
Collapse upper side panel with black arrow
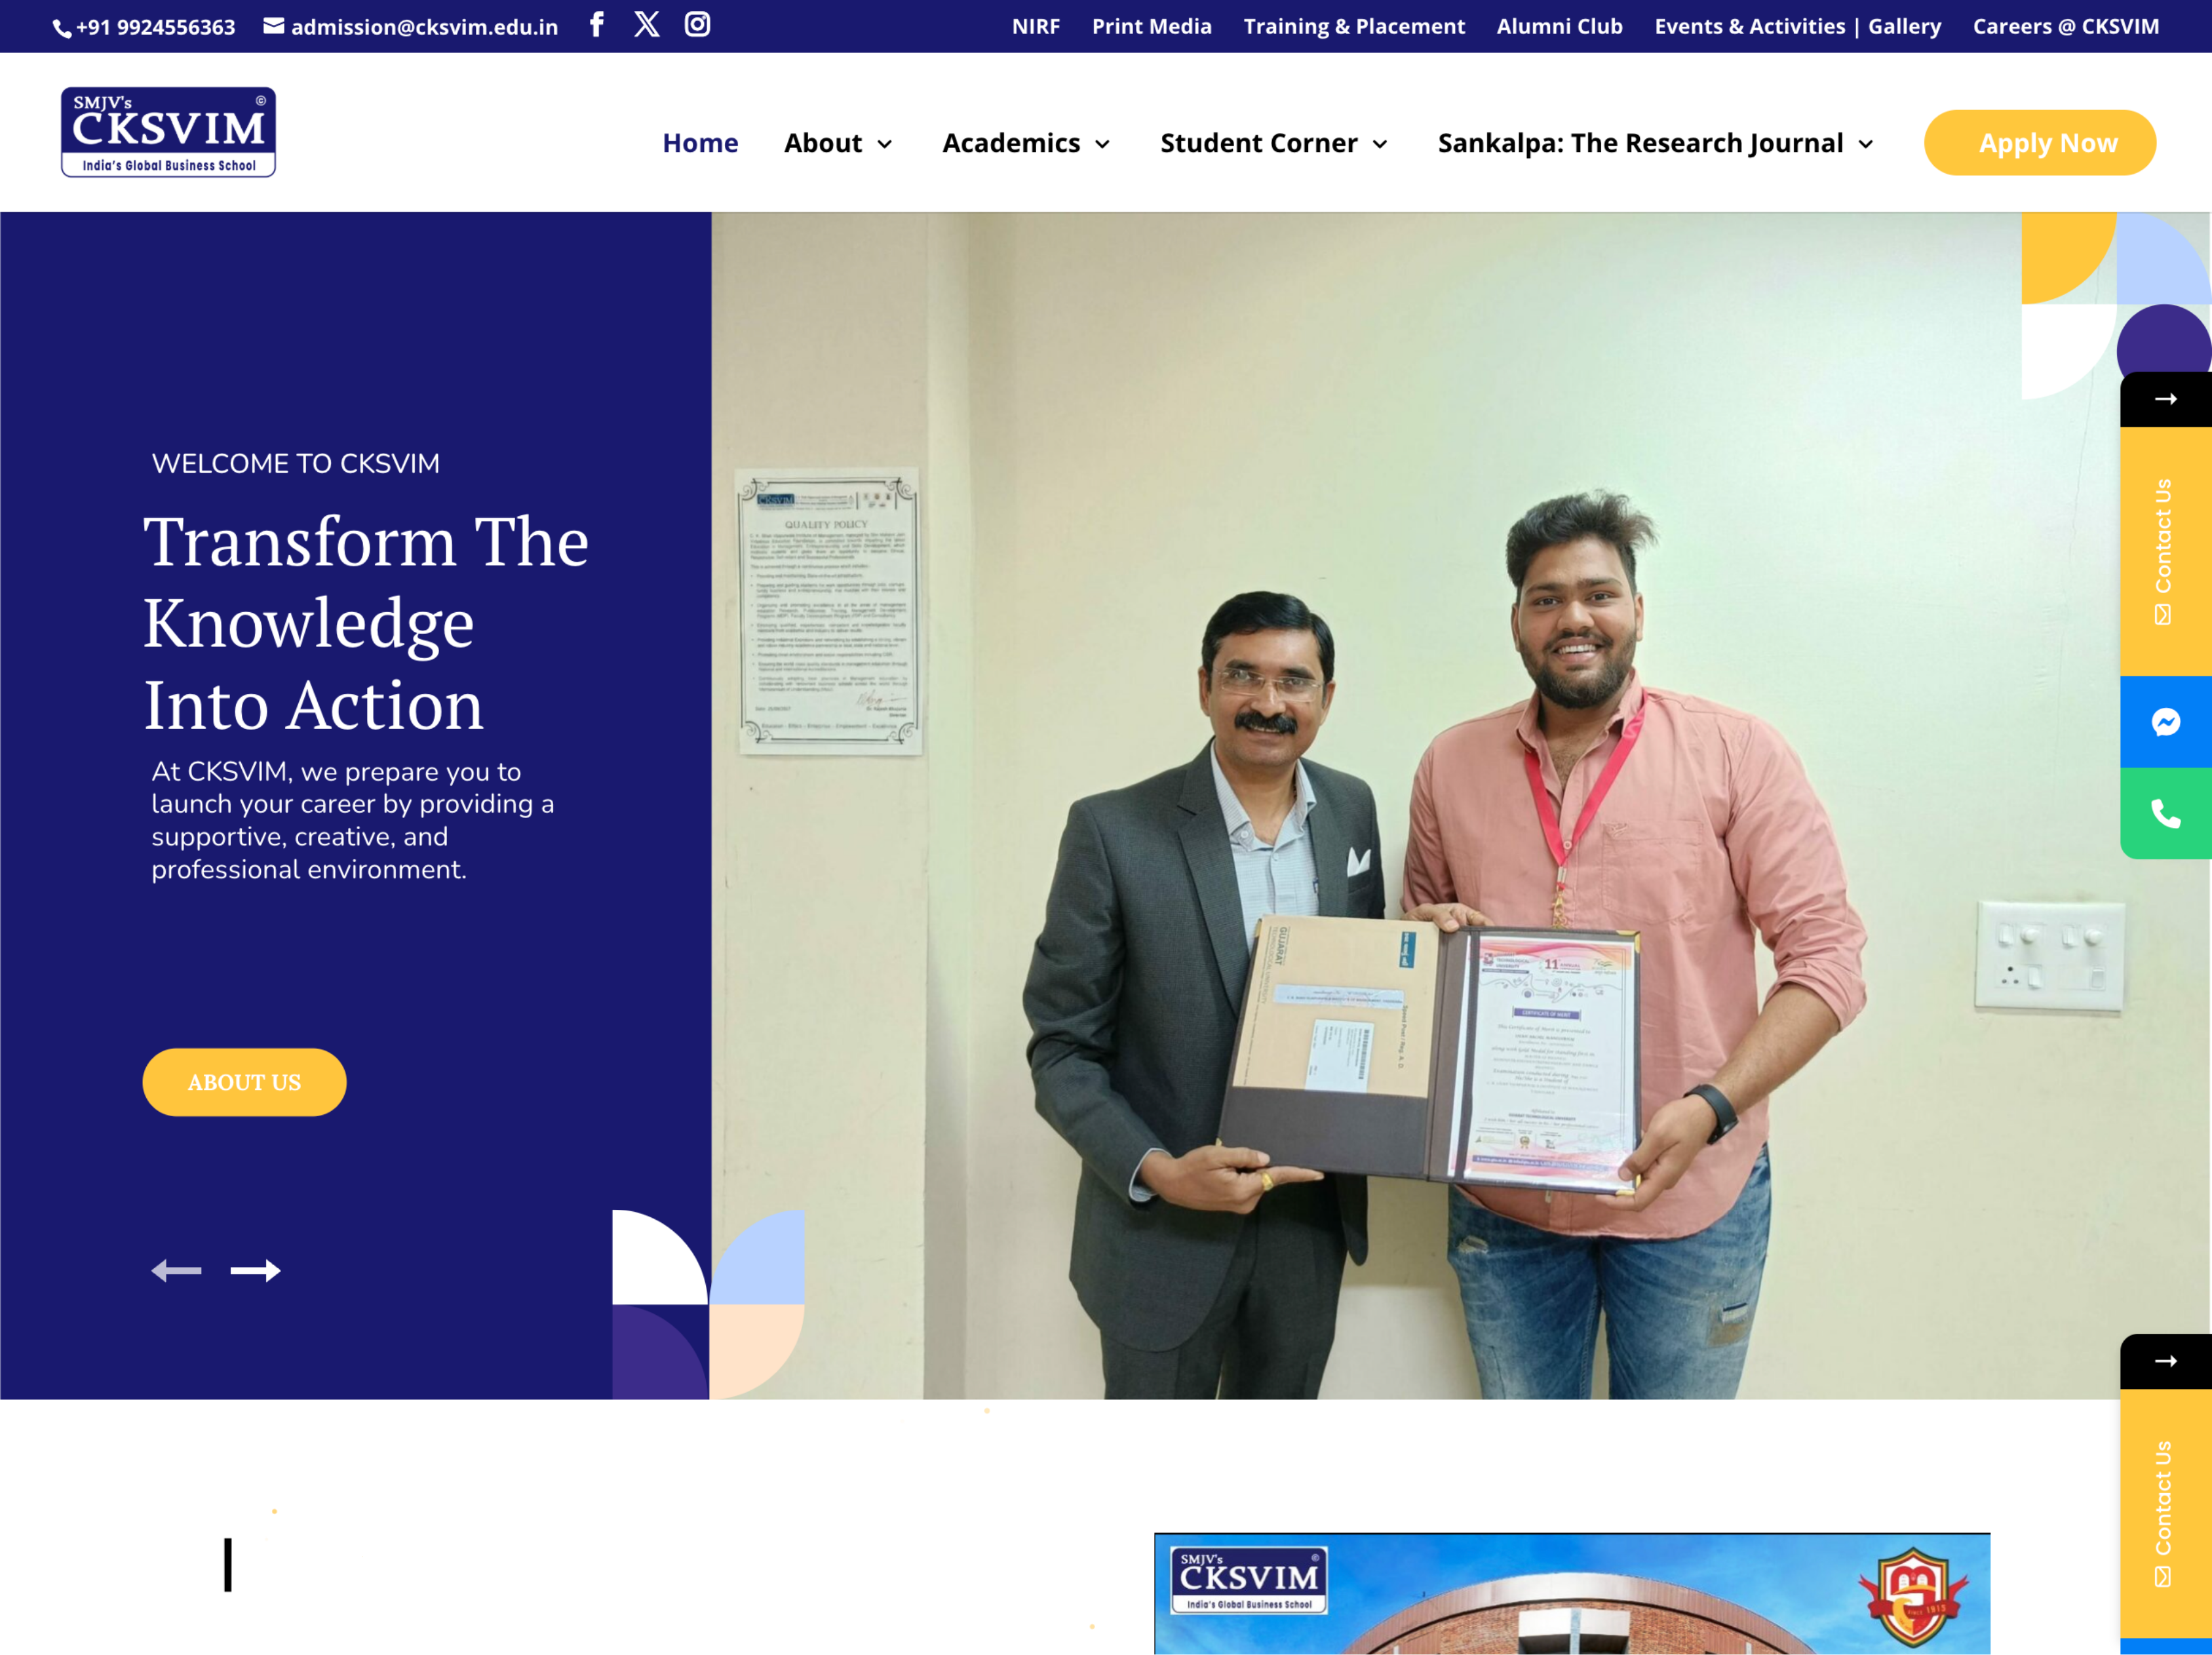(2166, 399)
